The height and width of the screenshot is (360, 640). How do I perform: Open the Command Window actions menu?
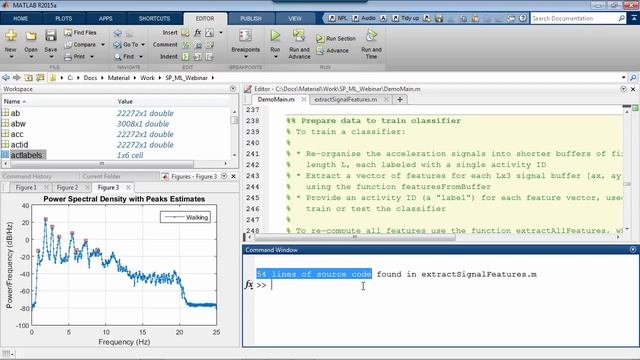point(633,250)
